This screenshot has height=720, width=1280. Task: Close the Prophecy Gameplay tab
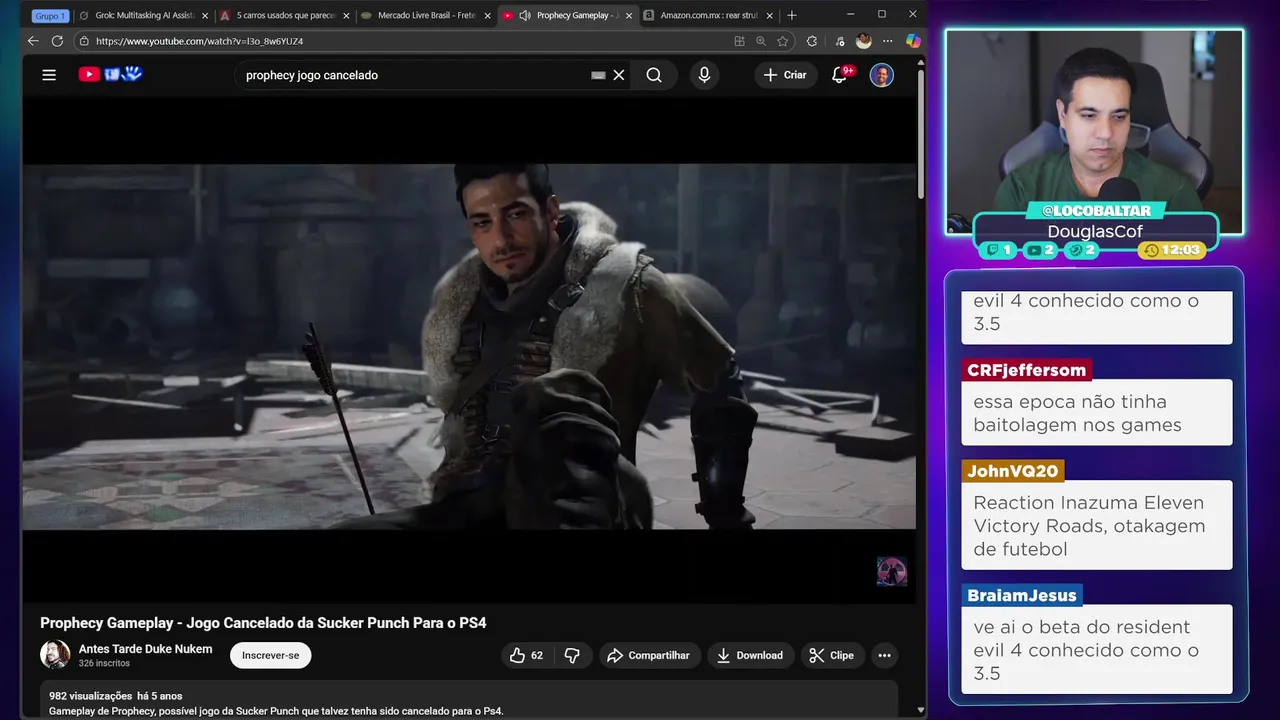coord(628,15)
